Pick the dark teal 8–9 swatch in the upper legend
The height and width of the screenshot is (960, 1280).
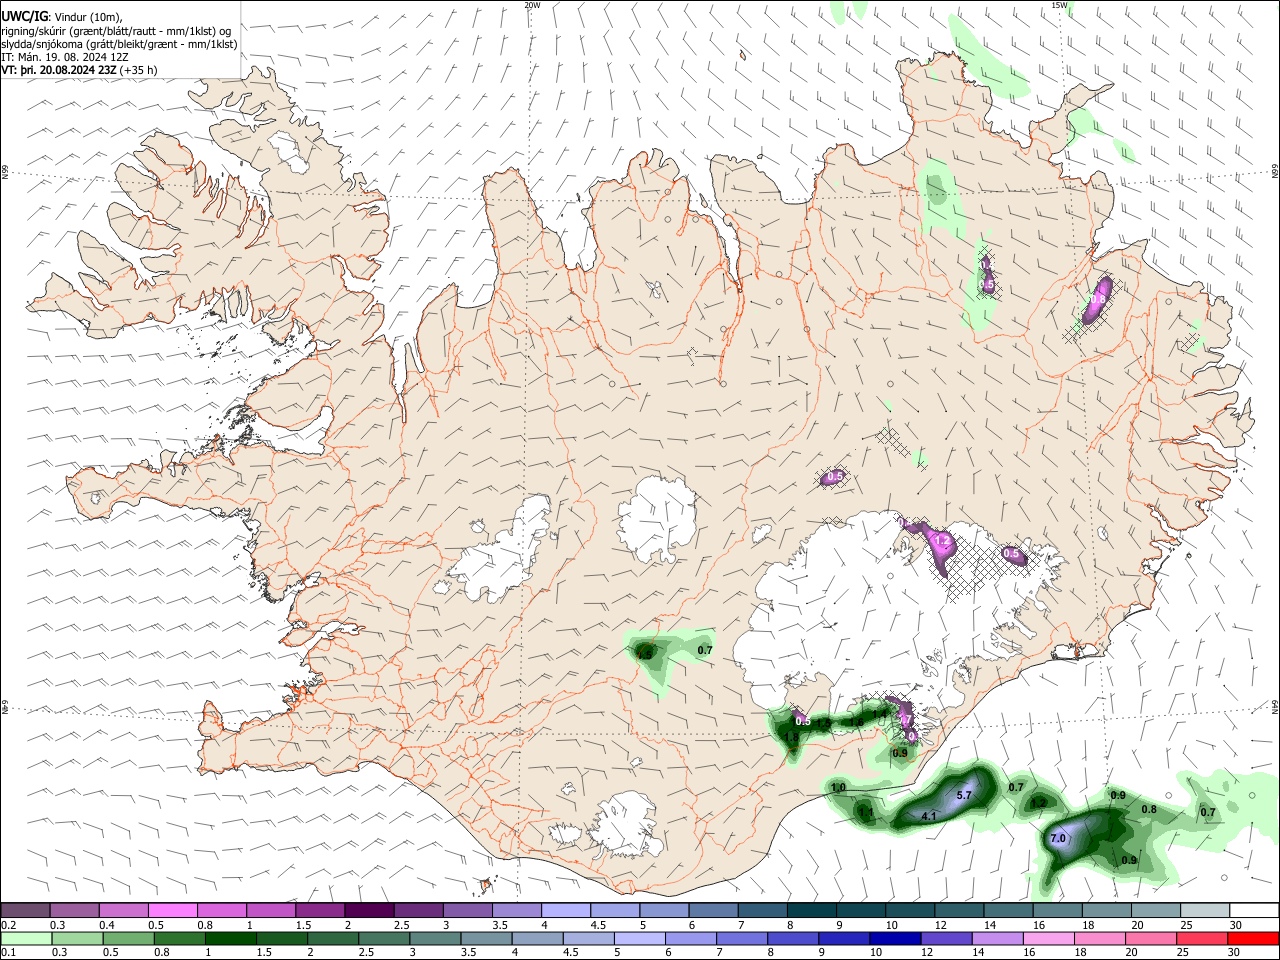[x=812, y=911]
